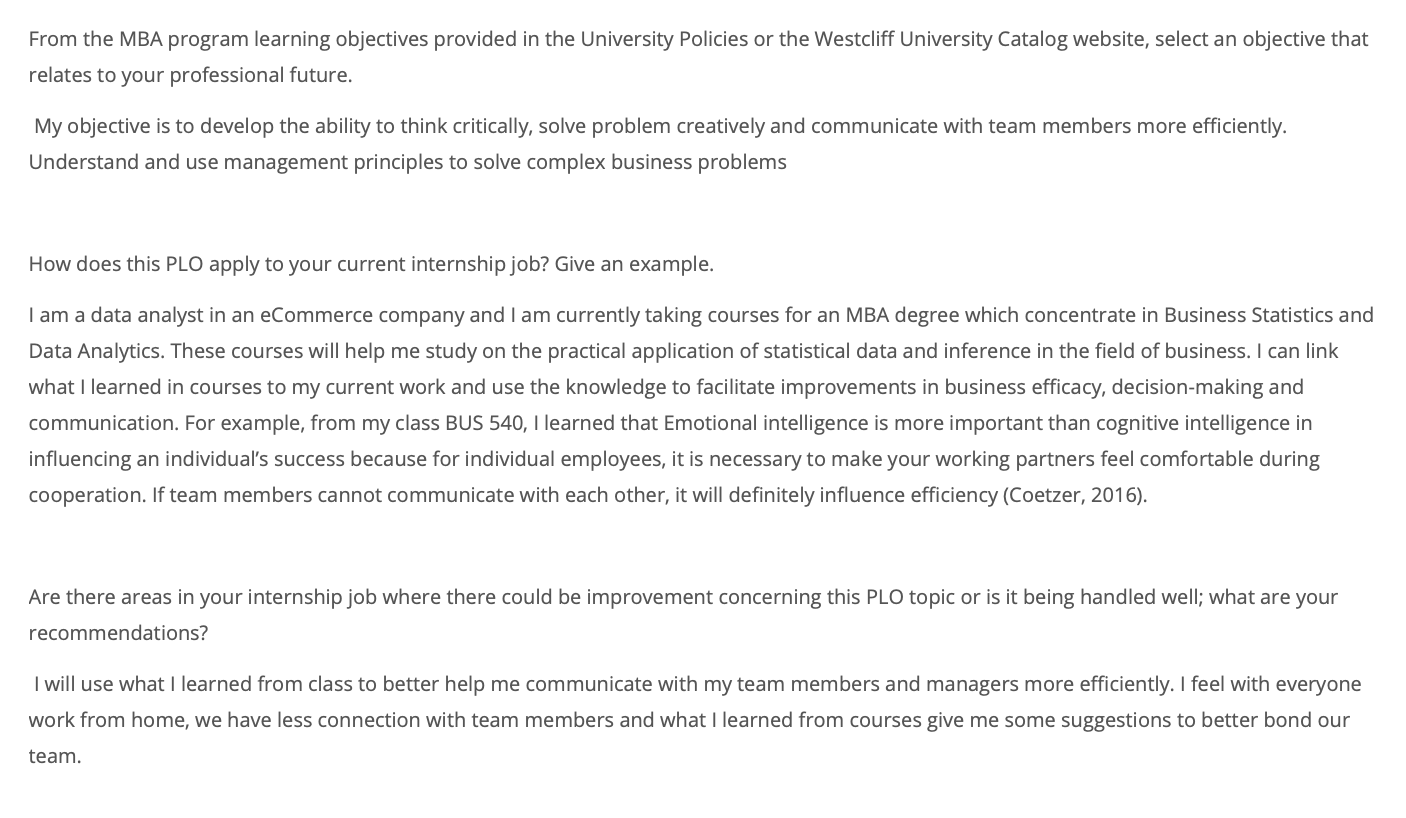This screenshot has height=818, width=1406.
Task: Click the words 'Give an example.'
Action: [x=634, y=264]
